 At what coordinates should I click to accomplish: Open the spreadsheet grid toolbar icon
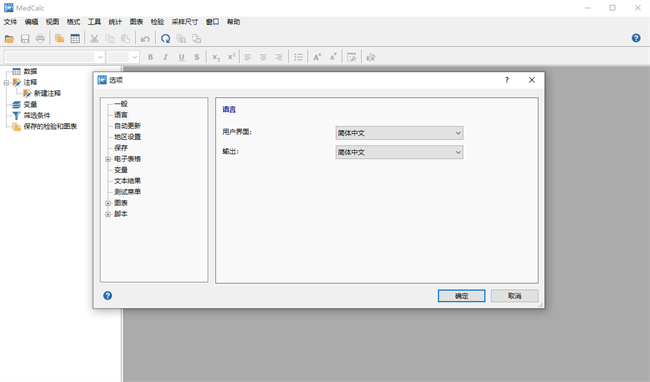click(x=75, y=39)
